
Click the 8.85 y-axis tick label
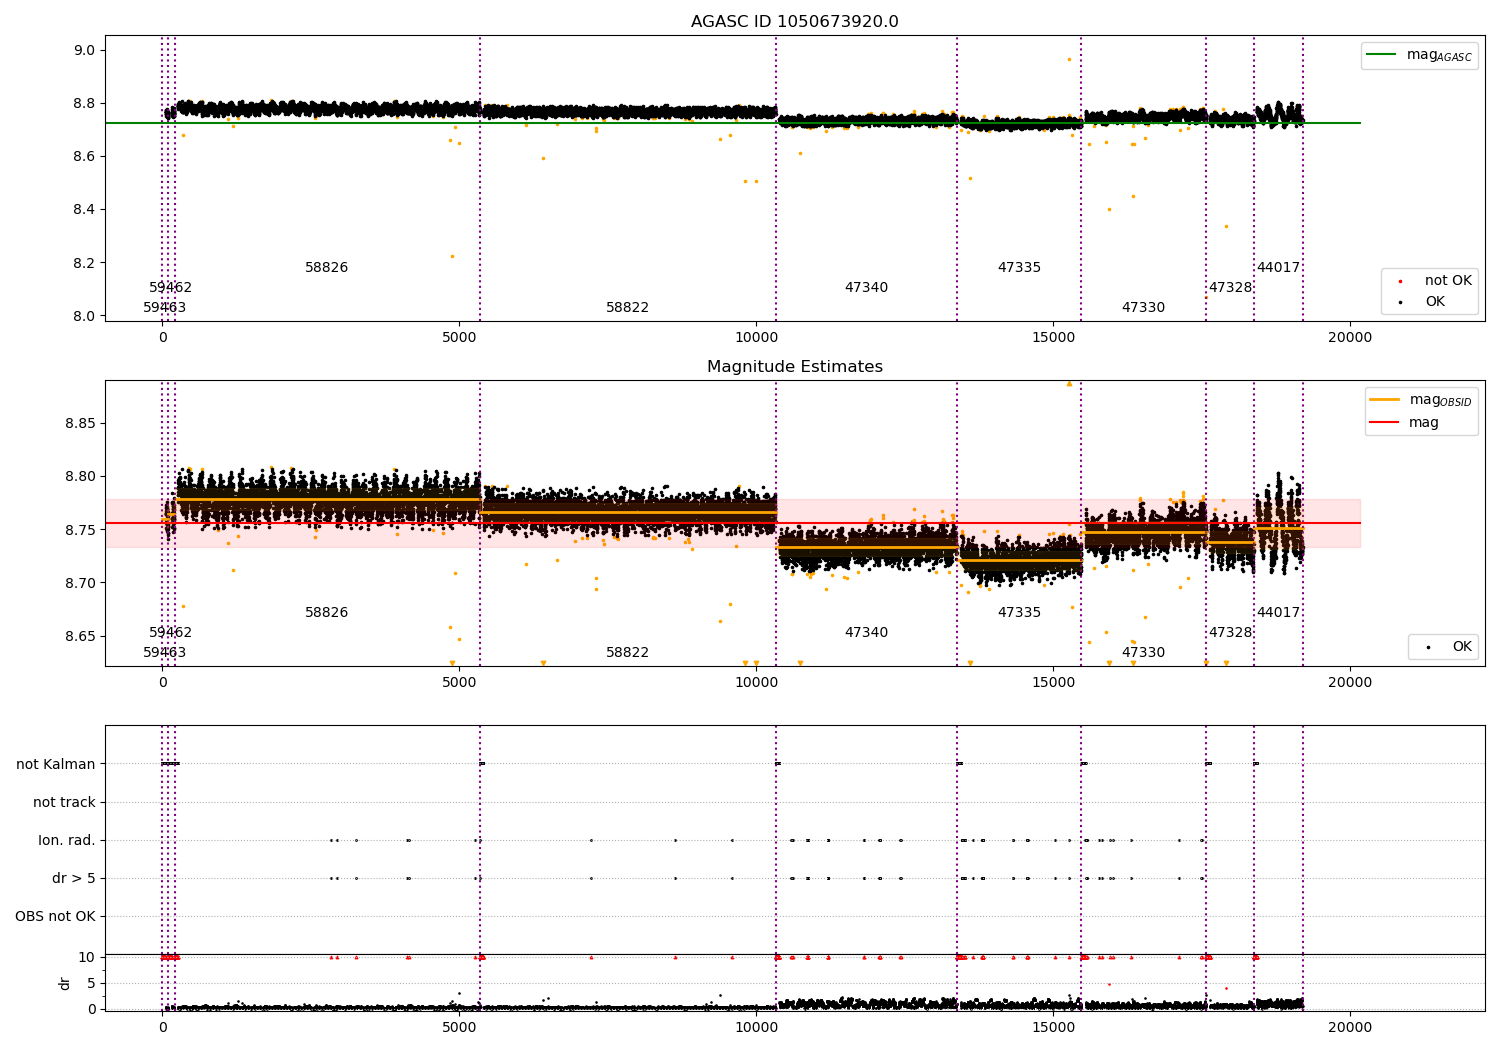point(80,424)
